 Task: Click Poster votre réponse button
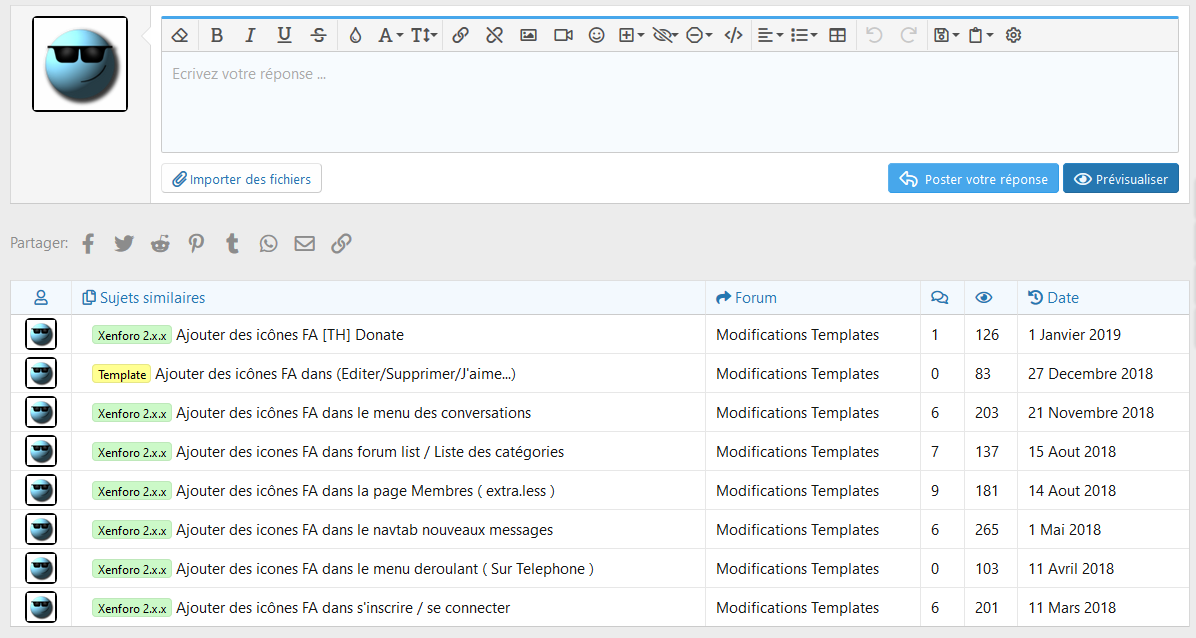pos(973,179)
